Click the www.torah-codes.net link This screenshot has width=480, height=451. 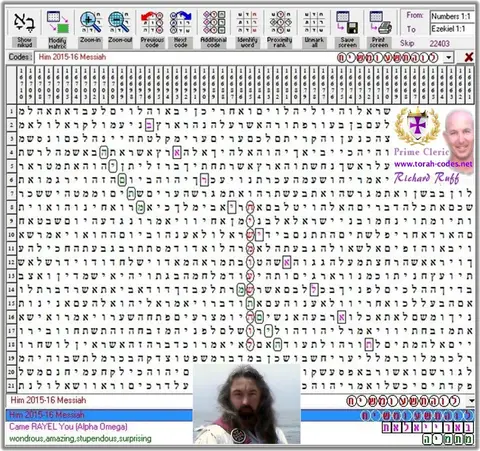[x=433, y=164]
